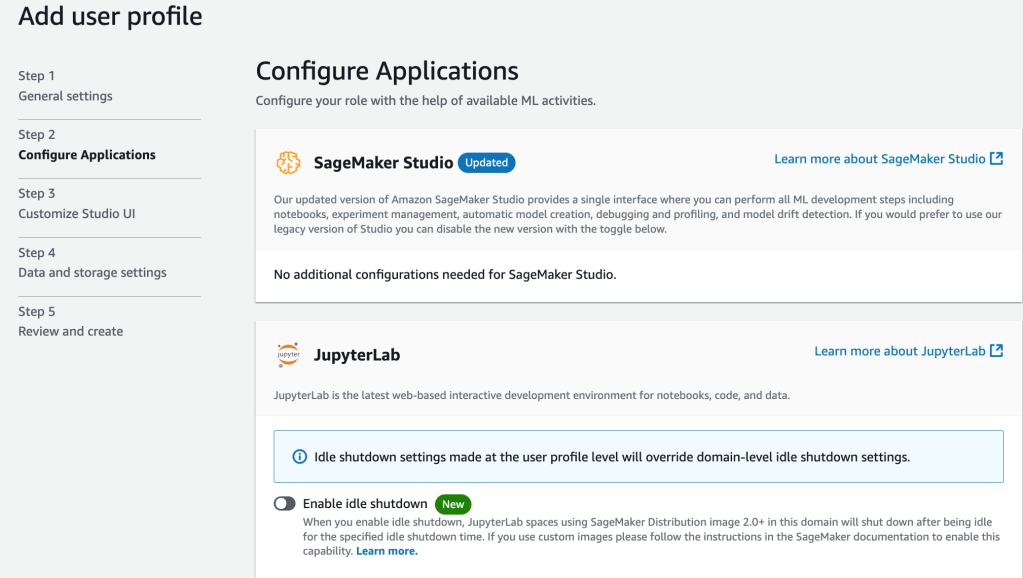Click the Configure Applications page heading
The image size is (1023, 578).
tap(387, 72)
